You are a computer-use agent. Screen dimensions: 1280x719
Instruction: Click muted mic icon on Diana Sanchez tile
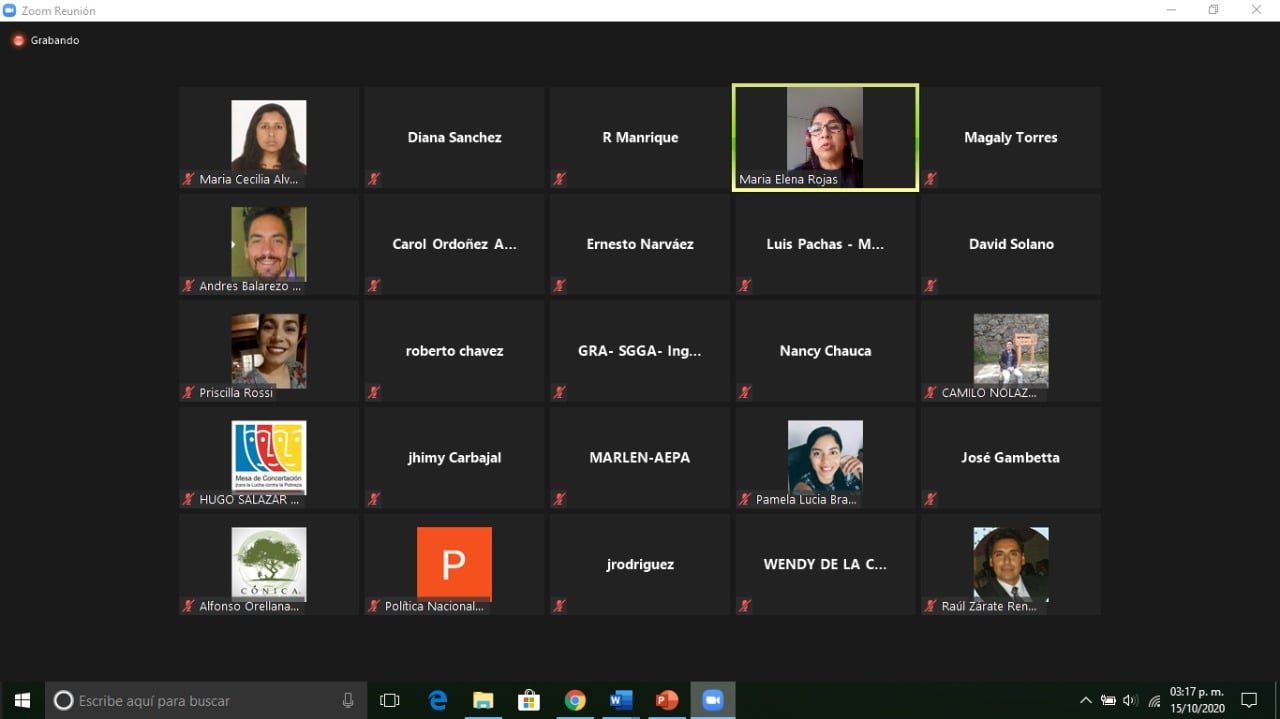pyautogui.click(x=373, y=179)
